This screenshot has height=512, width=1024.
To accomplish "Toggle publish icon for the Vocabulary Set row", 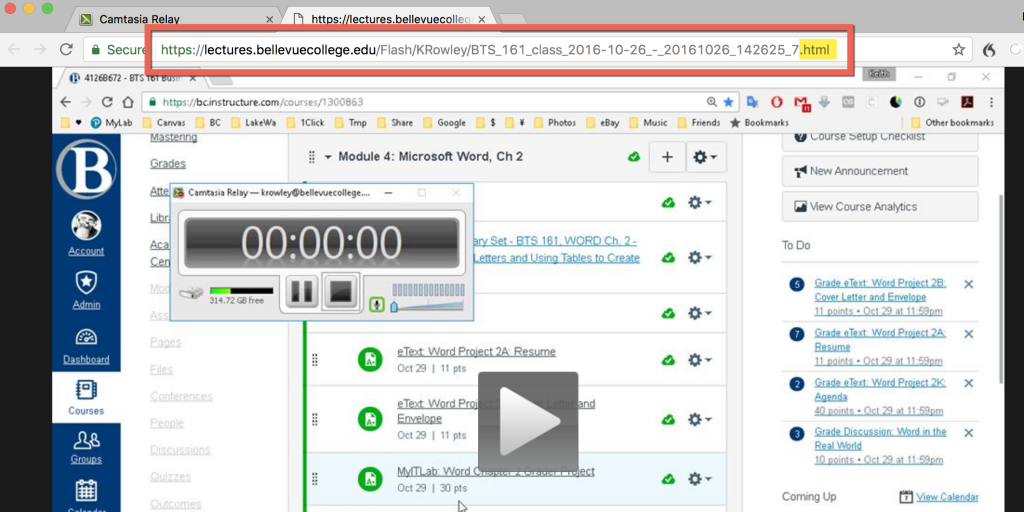I will [667, 258].
